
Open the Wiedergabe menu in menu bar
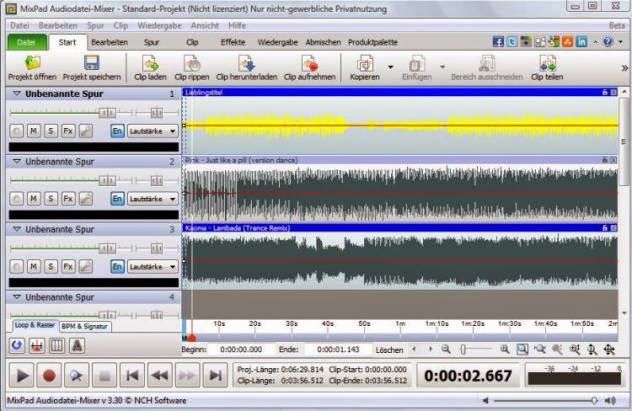pos(159,25)
